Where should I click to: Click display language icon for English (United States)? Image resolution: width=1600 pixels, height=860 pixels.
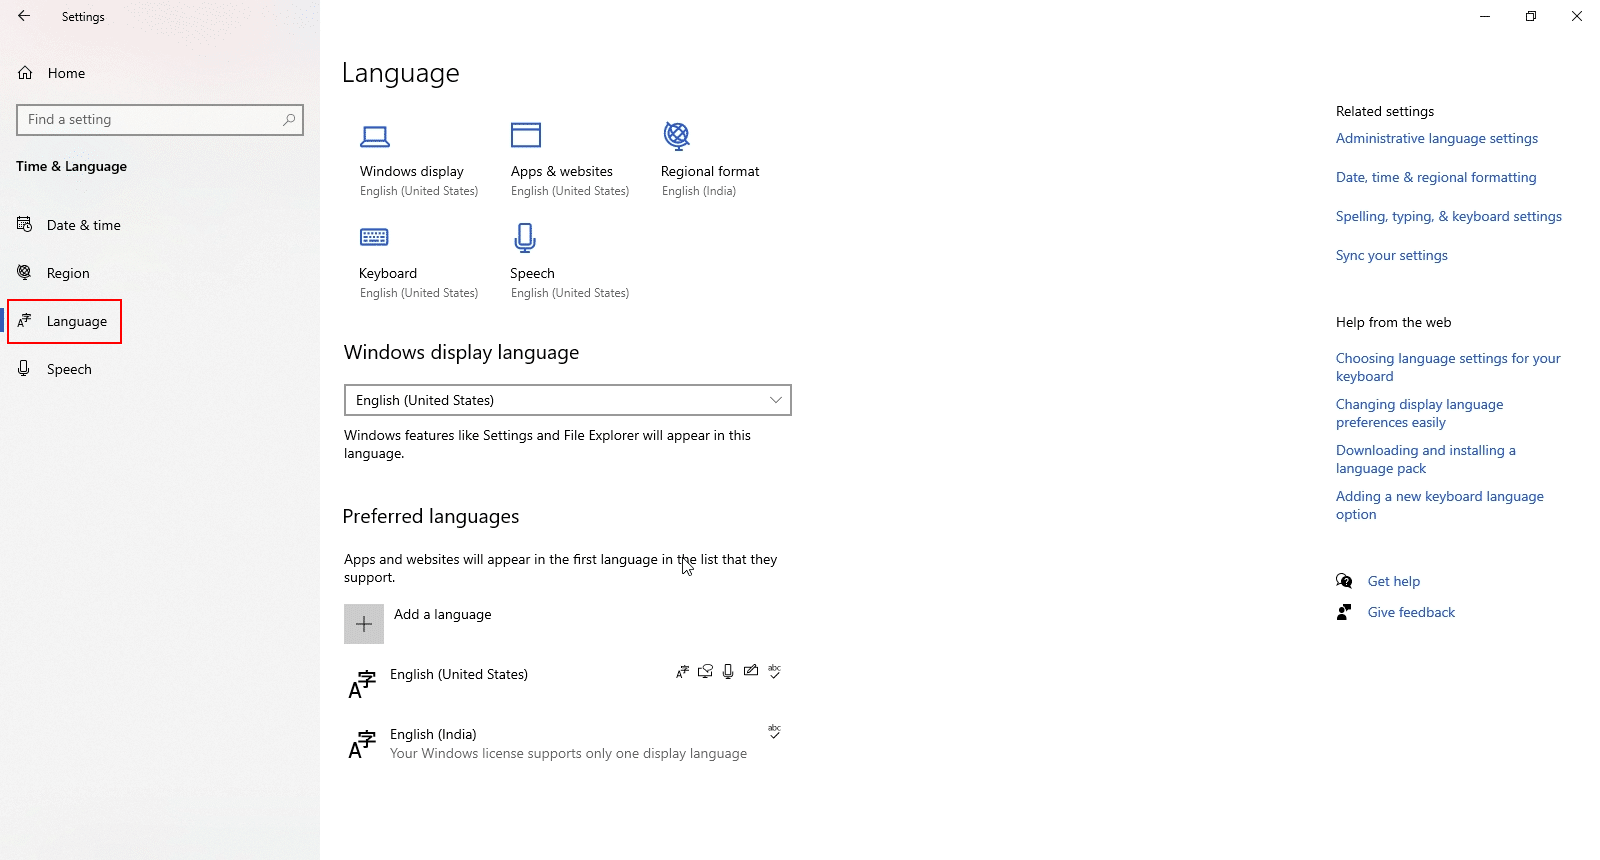point(682,672)
